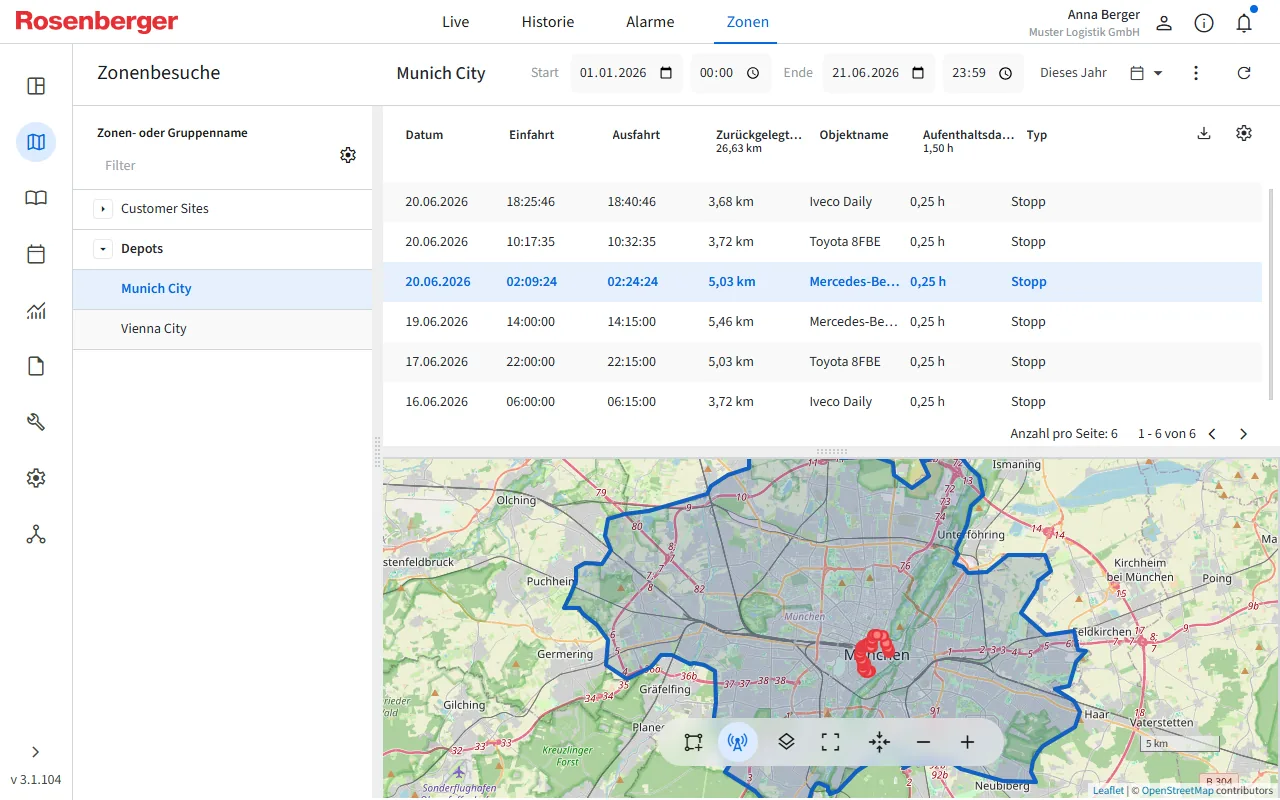The width and height of the screenshot is (1280, 800).
Task: Switch to the Zonen tab
Action: [x=748, y=22]
